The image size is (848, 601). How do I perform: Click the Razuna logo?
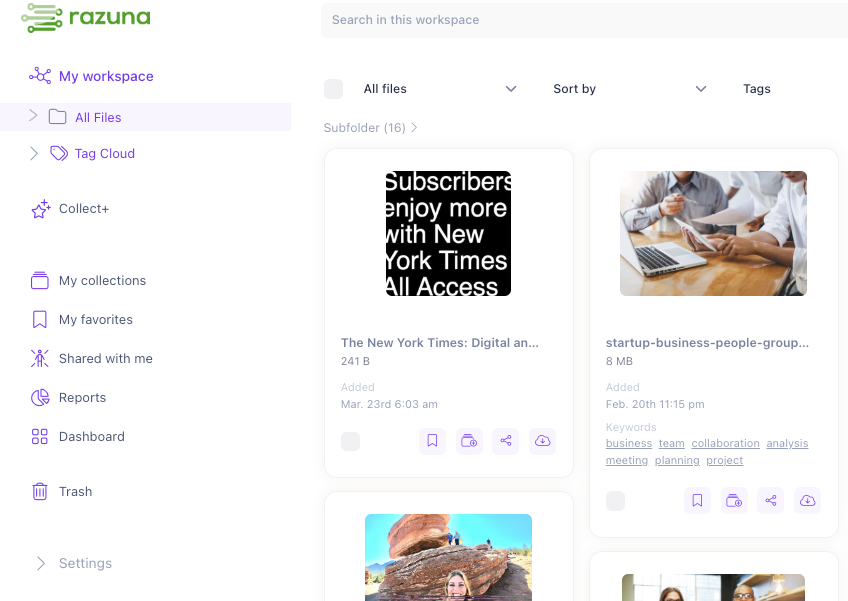[86, 17]
